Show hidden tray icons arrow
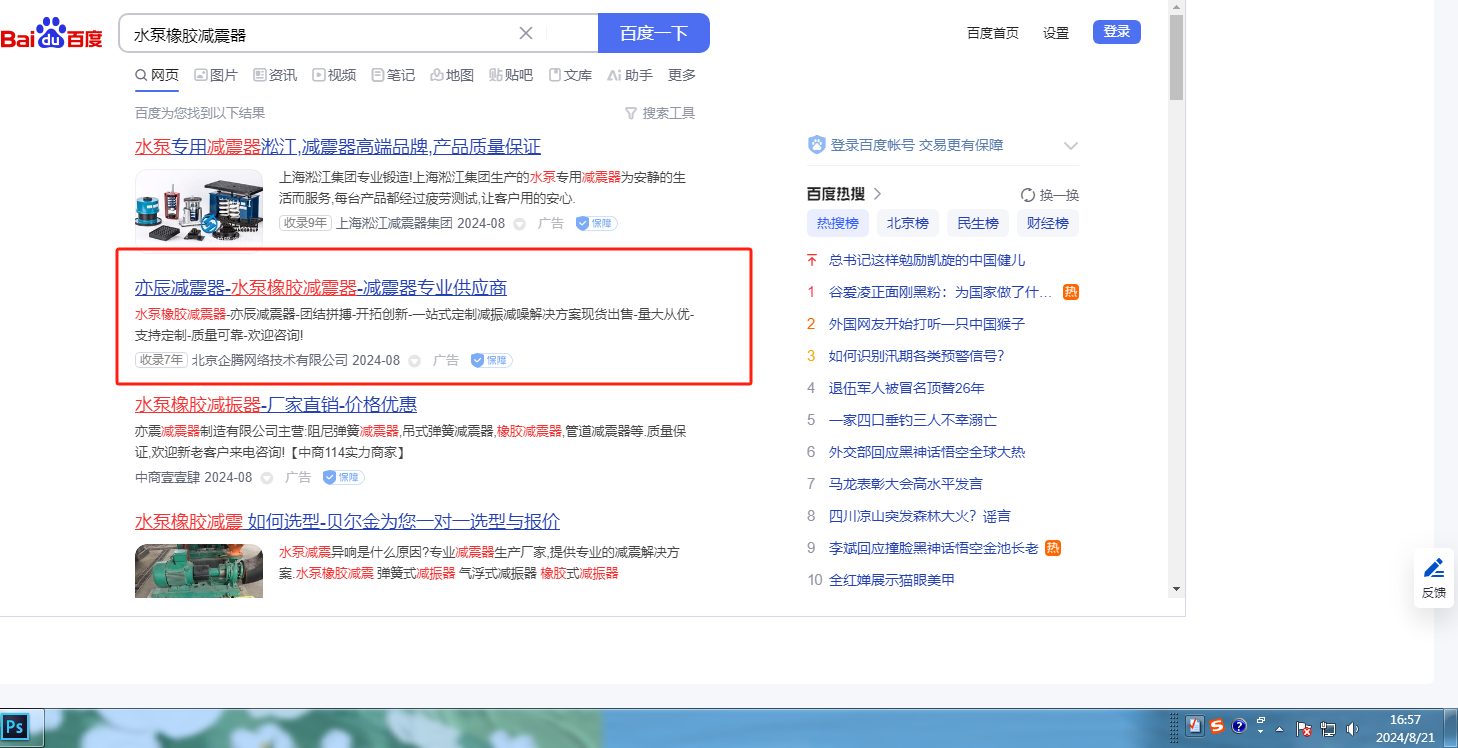1458x748 pixels. coord(1279,728)
